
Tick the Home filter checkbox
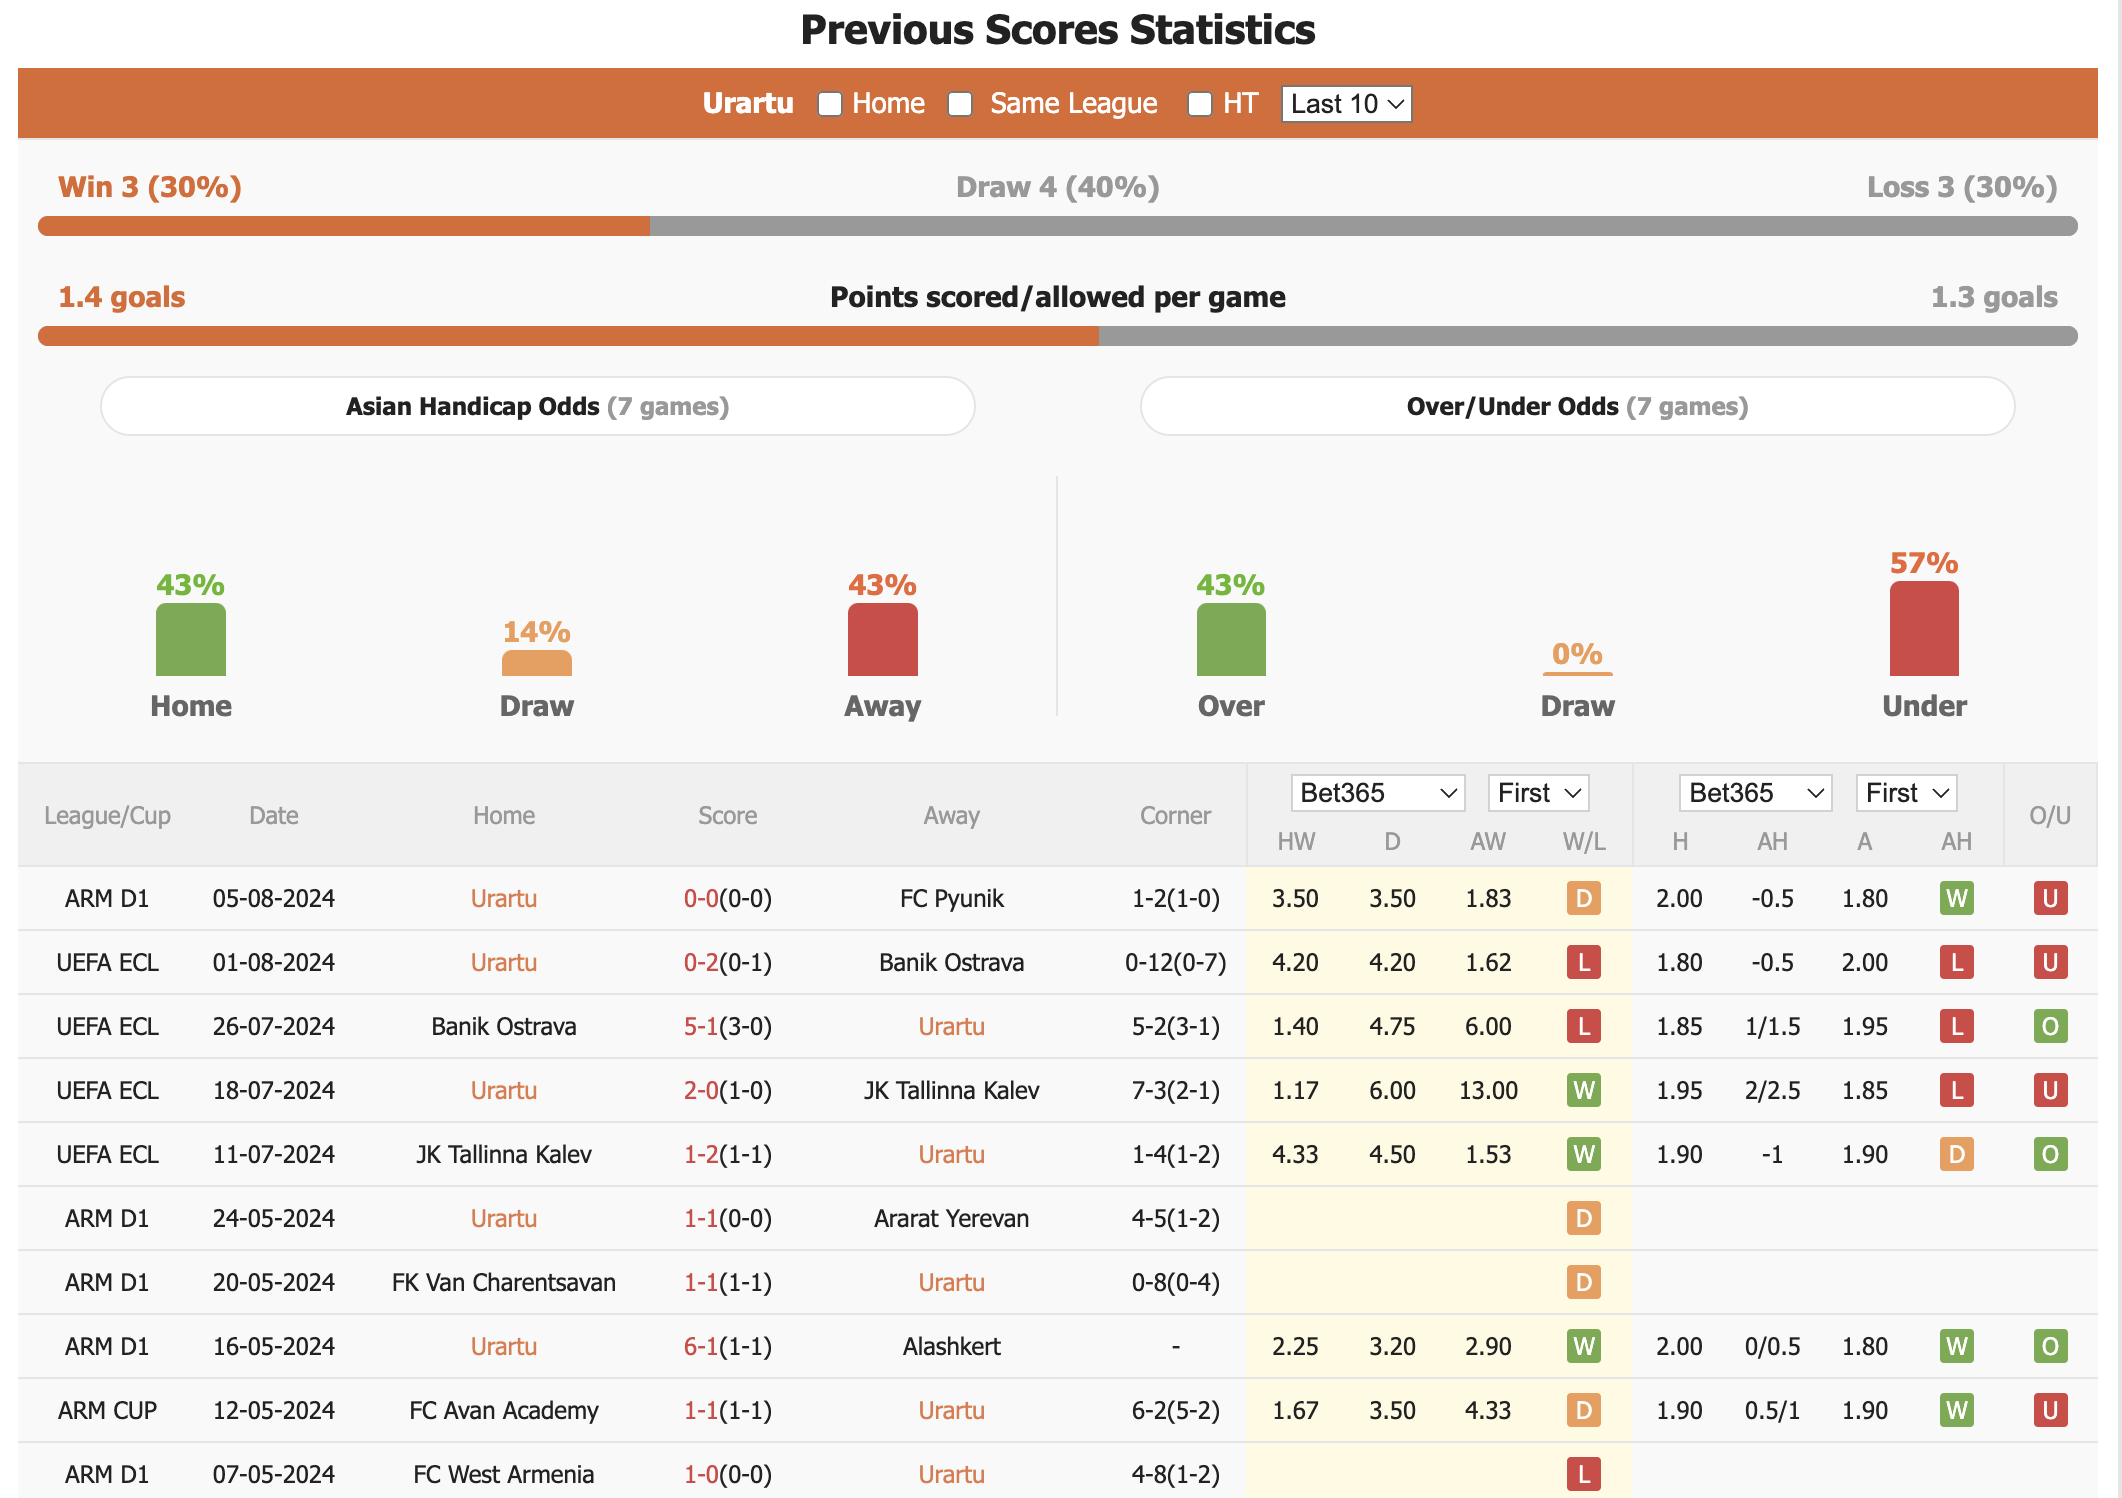[x=830, y=104]
